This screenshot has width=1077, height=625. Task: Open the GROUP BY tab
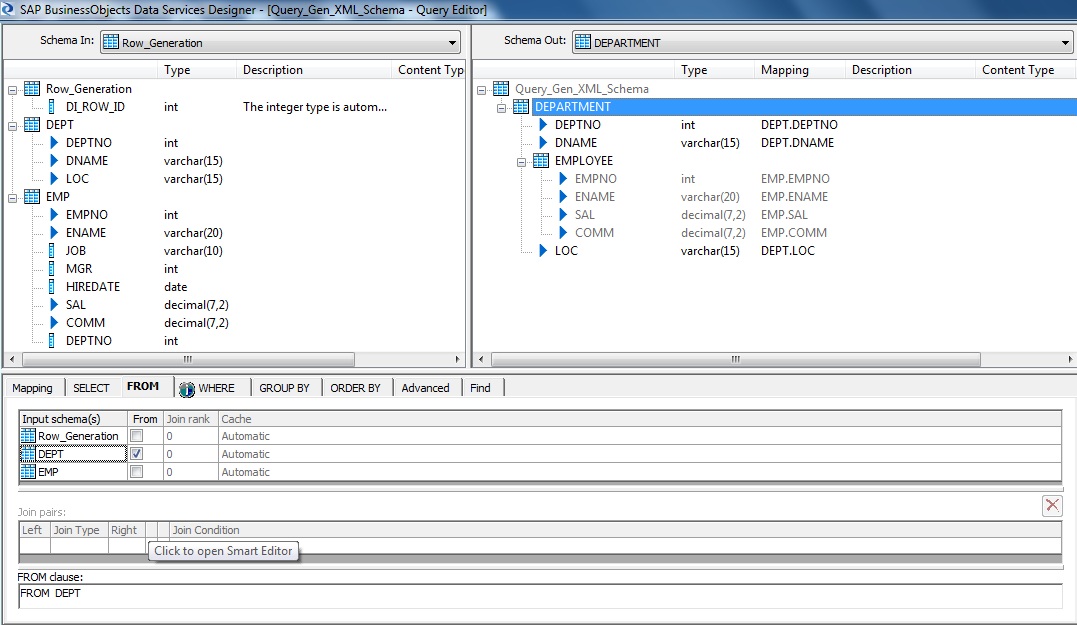(284, 388)
